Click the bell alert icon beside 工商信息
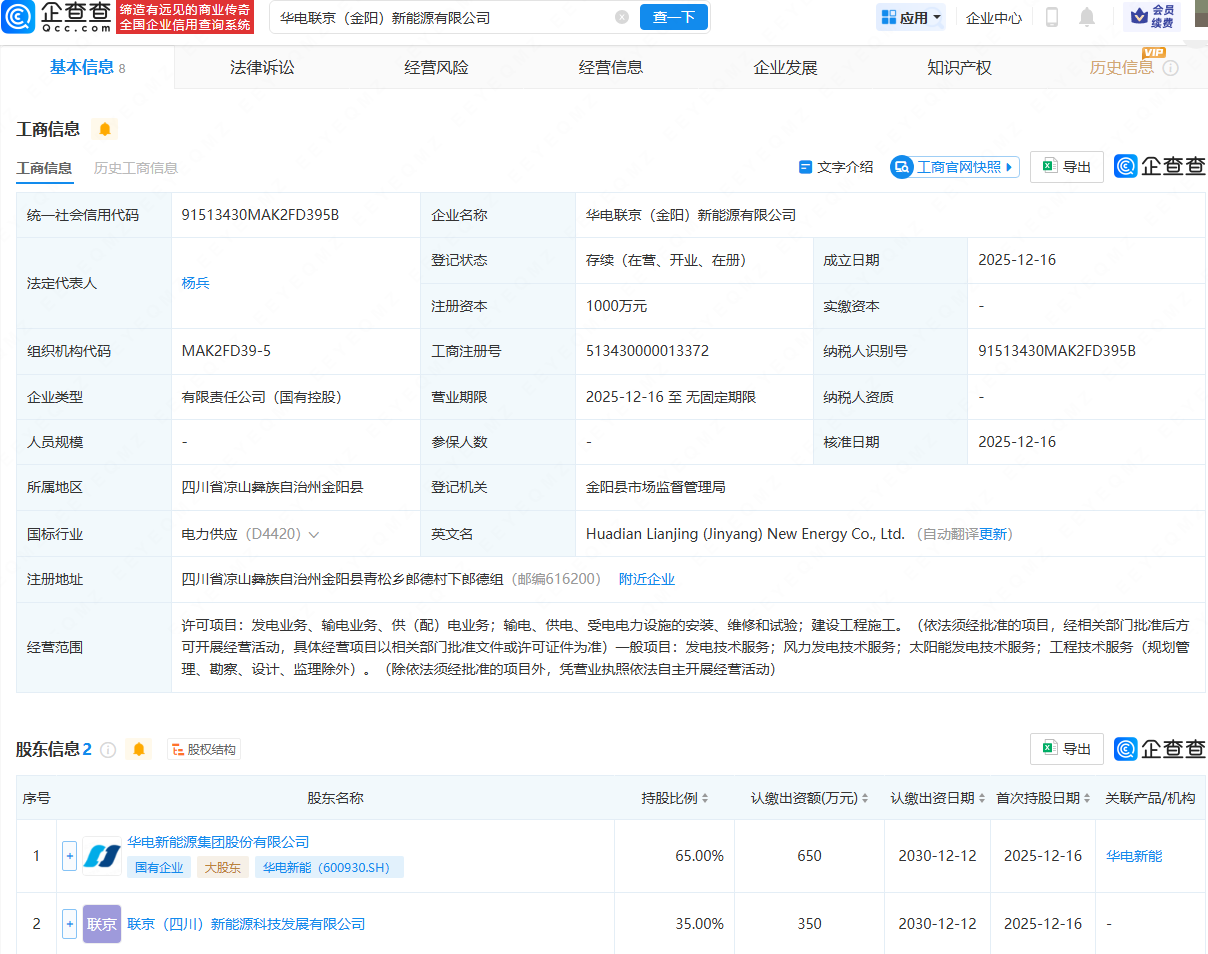Viewport: 1208px width, 954px height. coord(104,129)
